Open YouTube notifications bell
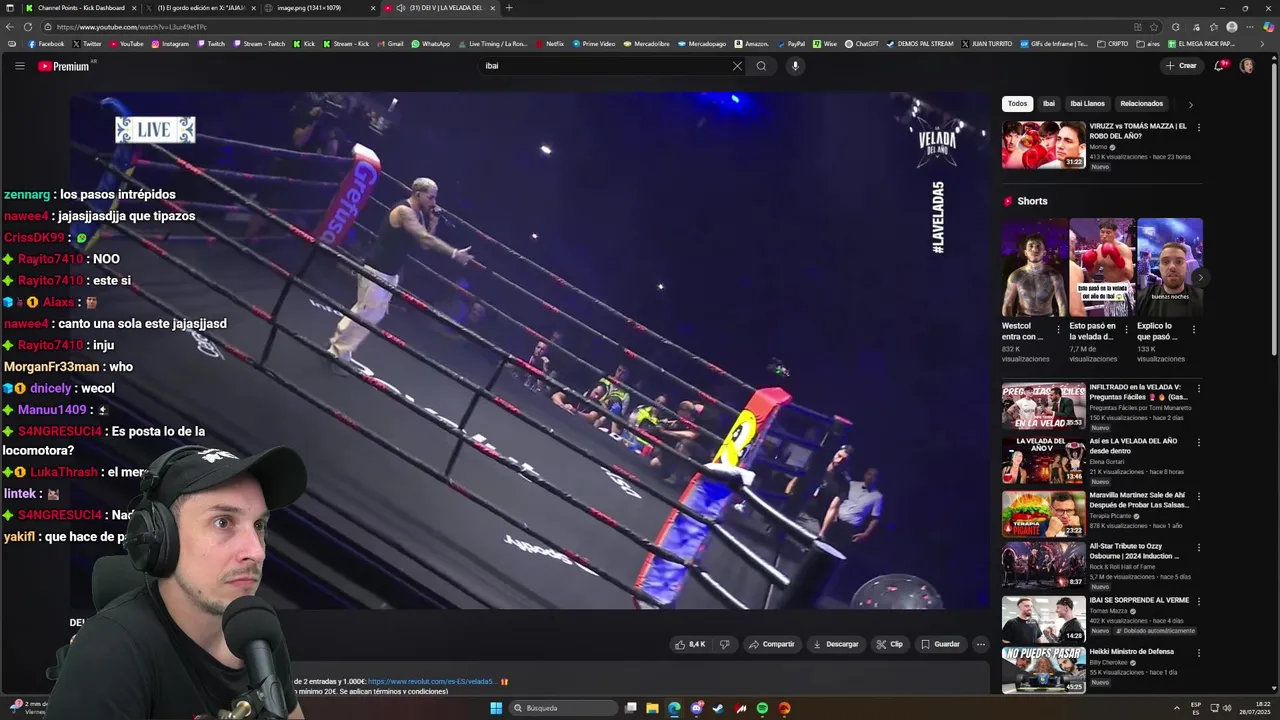The width and height of the screenshot is (1280, 720). tap(1219, 66)
